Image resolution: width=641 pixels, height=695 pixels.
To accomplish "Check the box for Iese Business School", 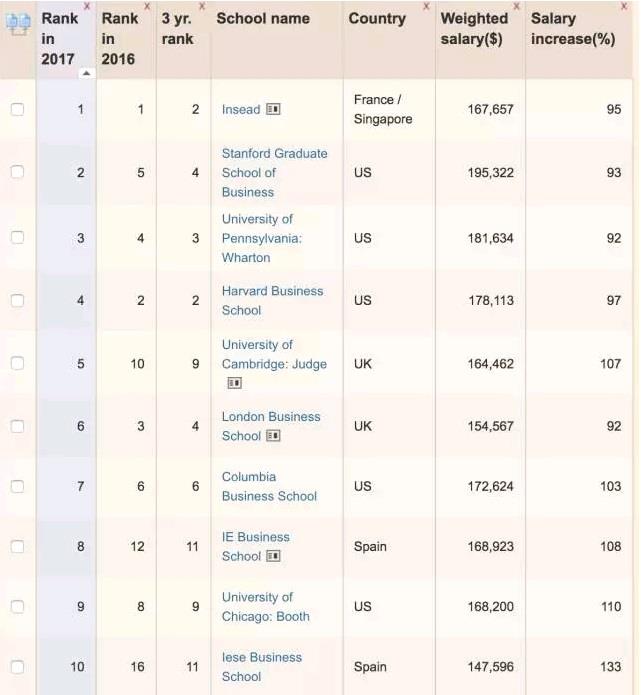I will pyautogui.click(x=17, y=667).
